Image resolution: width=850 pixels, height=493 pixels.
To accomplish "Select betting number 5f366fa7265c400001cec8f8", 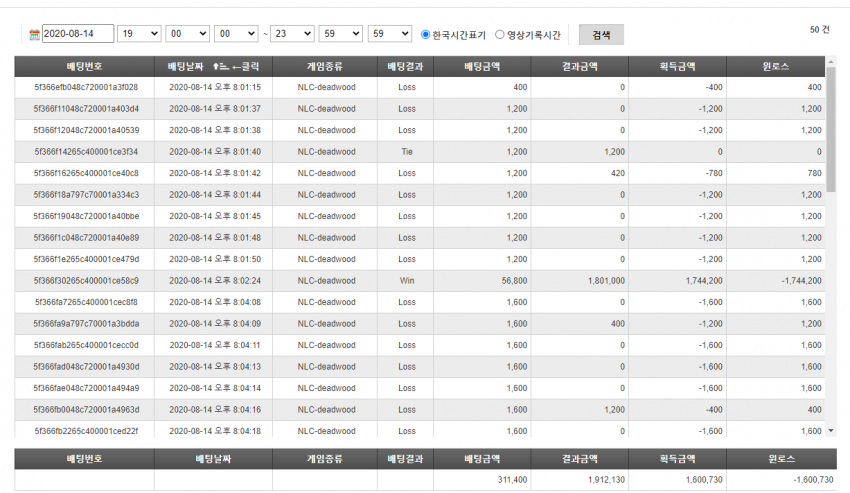I will (x=86, y=302).
